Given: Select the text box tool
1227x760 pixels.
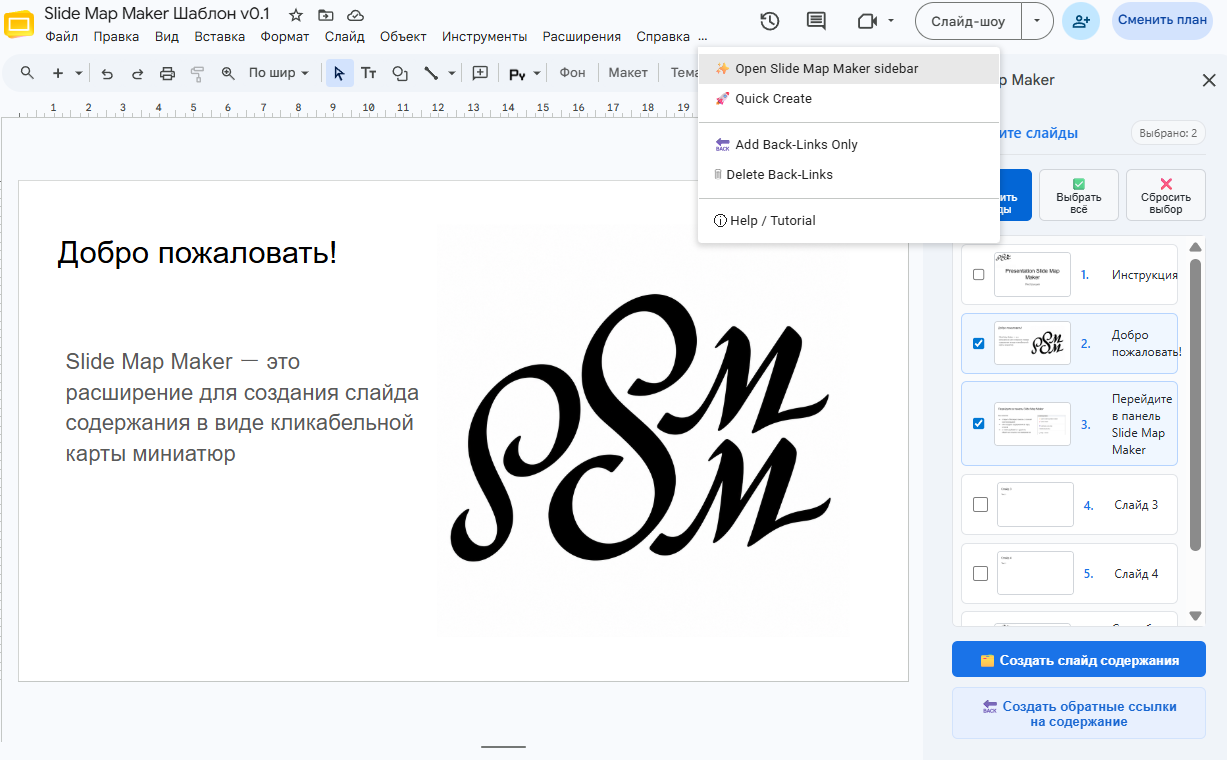Looking at the screenshot, I should [369, 73].
